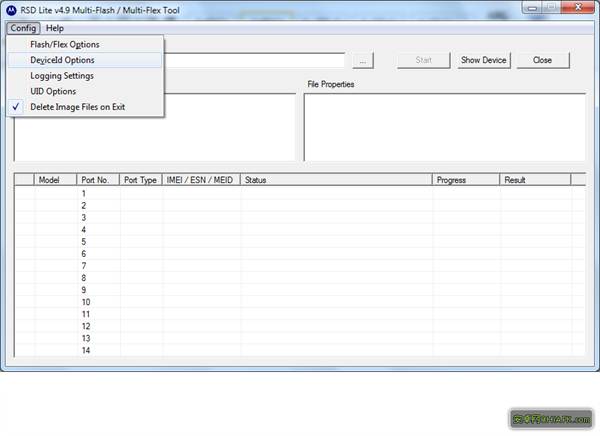This screenshot has width=600, height=436.
Task: Sort by the Port No. column header
Action: coord(98,180)
